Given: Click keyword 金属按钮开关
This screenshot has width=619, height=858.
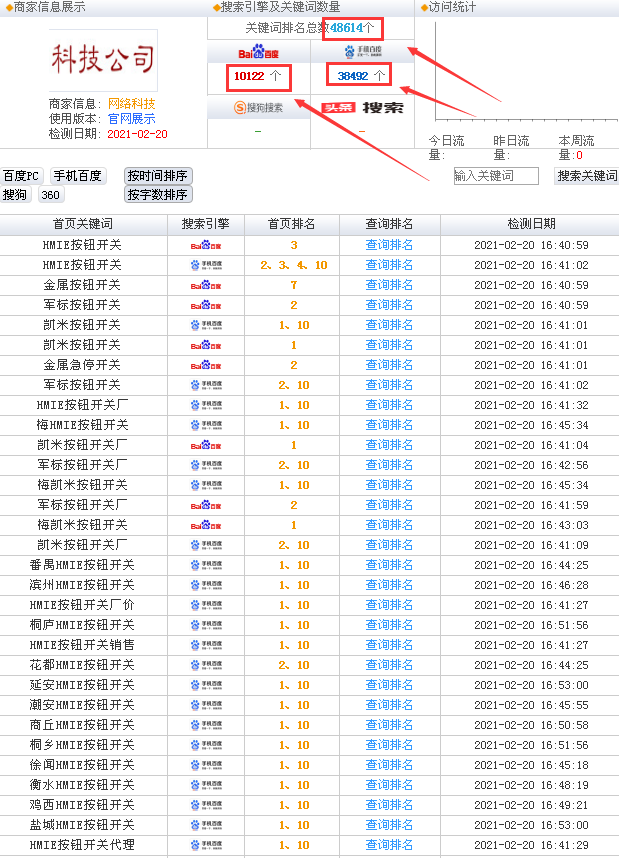Looking at the screenshot, I should point(82,285).
